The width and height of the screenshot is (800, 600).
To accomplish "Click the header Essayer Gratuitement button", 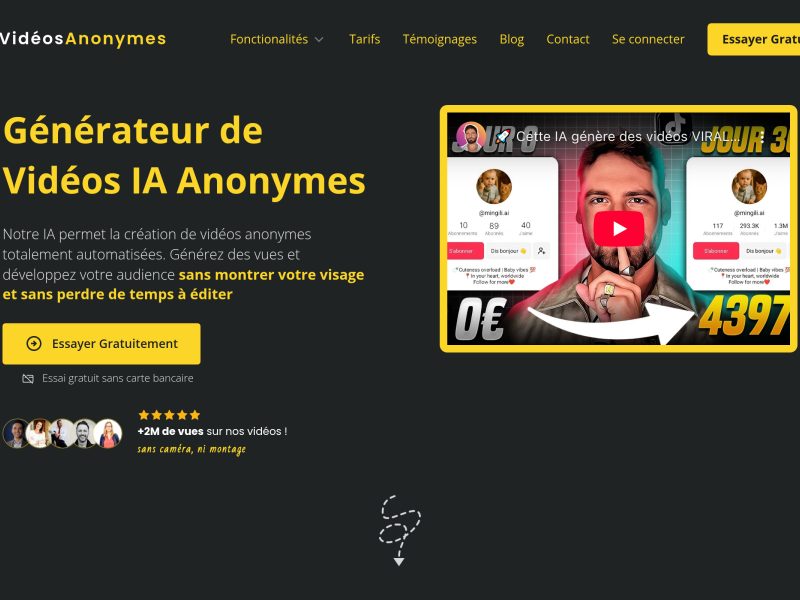I will (x=754, y=39).
